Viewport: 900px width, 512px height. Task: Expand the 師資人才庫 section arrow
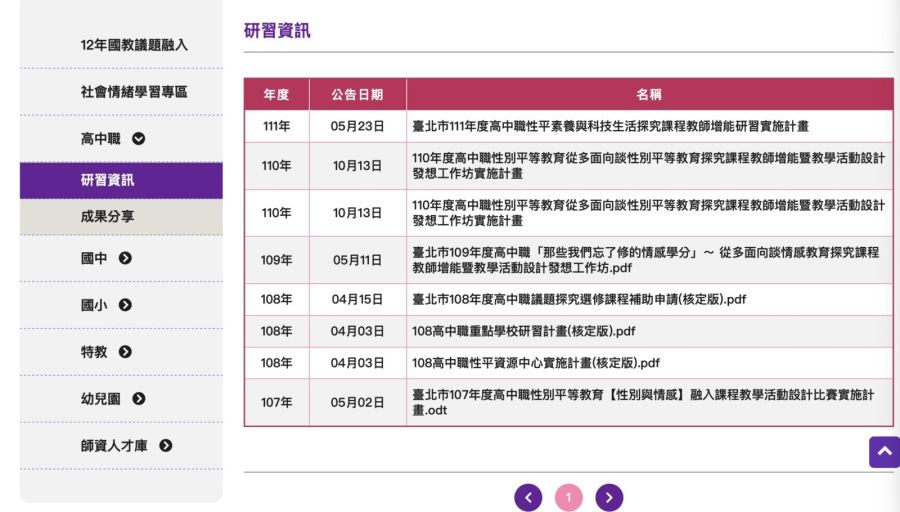point(166,446)
